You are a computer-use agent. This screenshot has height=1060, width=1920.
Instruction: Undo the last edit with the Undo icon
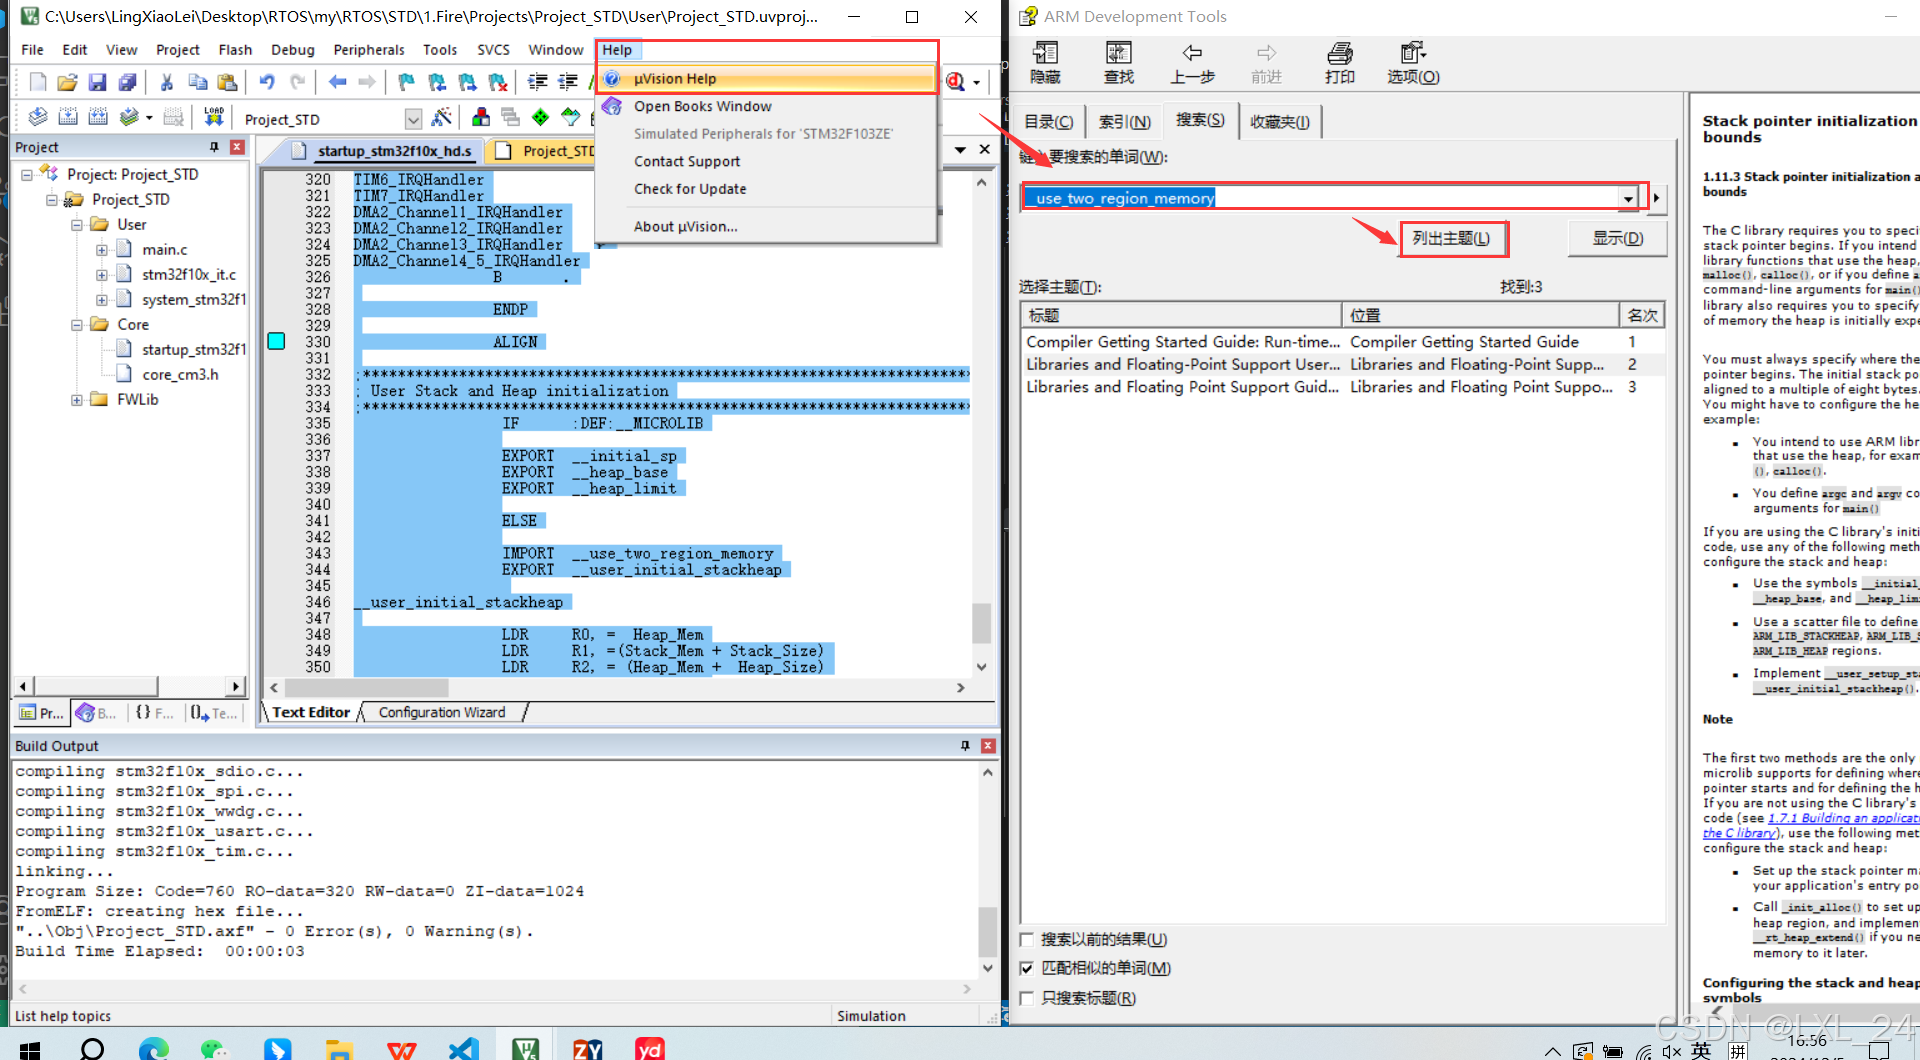coord(267,82)
